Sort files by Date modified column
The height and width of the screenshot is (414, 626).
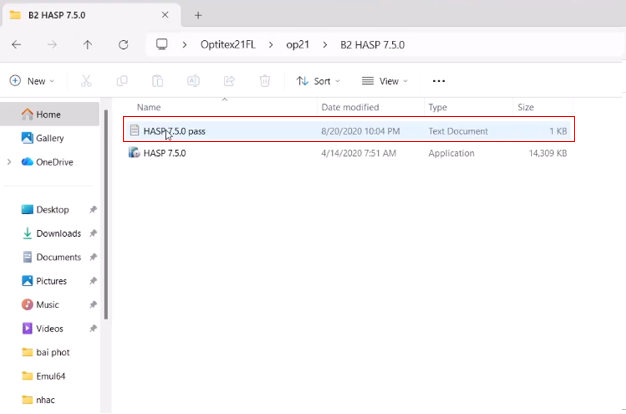(x=349, y=107)
